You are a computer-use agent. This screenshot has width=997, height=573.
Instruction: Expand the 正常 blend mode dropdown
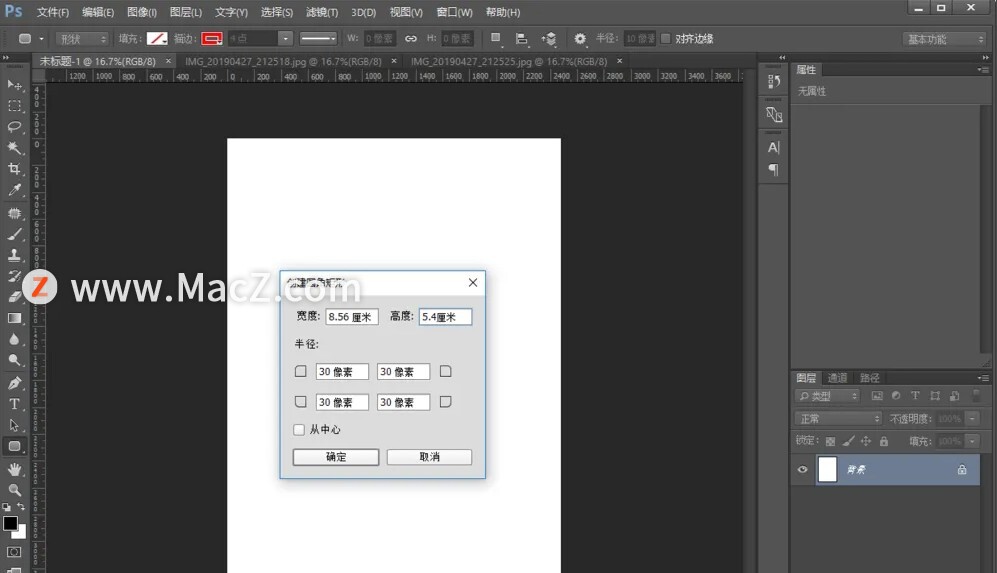[x=838, y=419]
